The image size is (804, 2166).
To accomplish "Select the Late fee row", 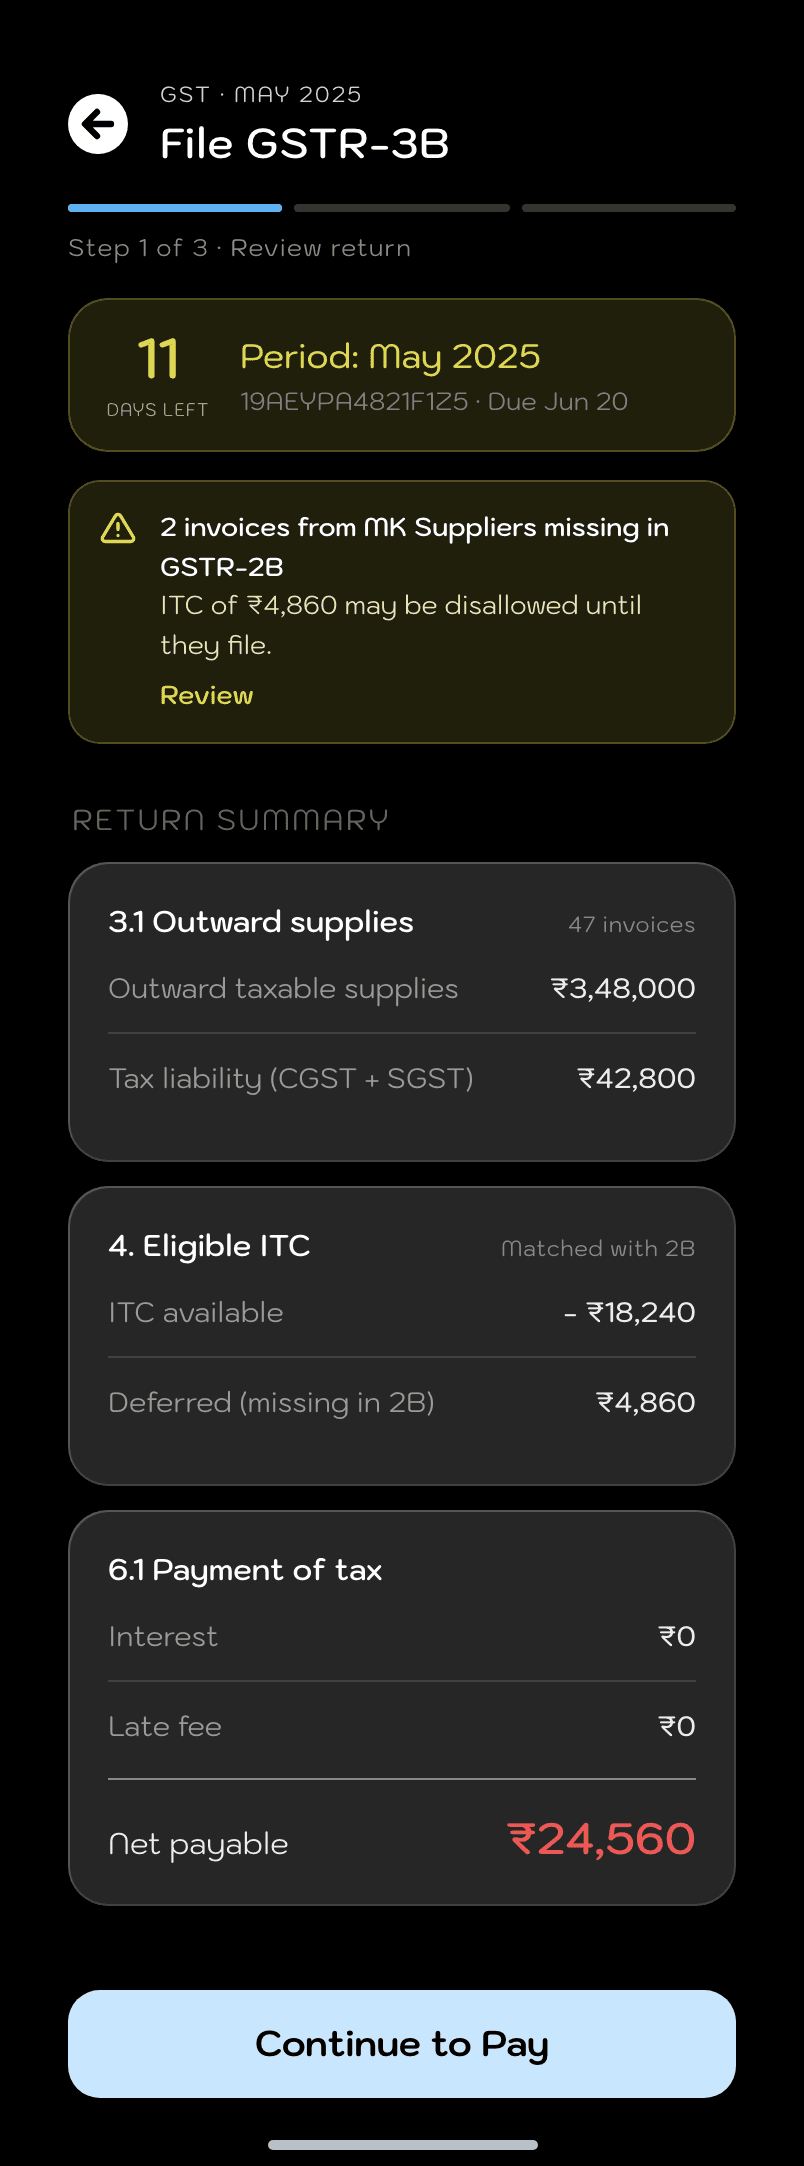I will click(x=402, y=1726).
